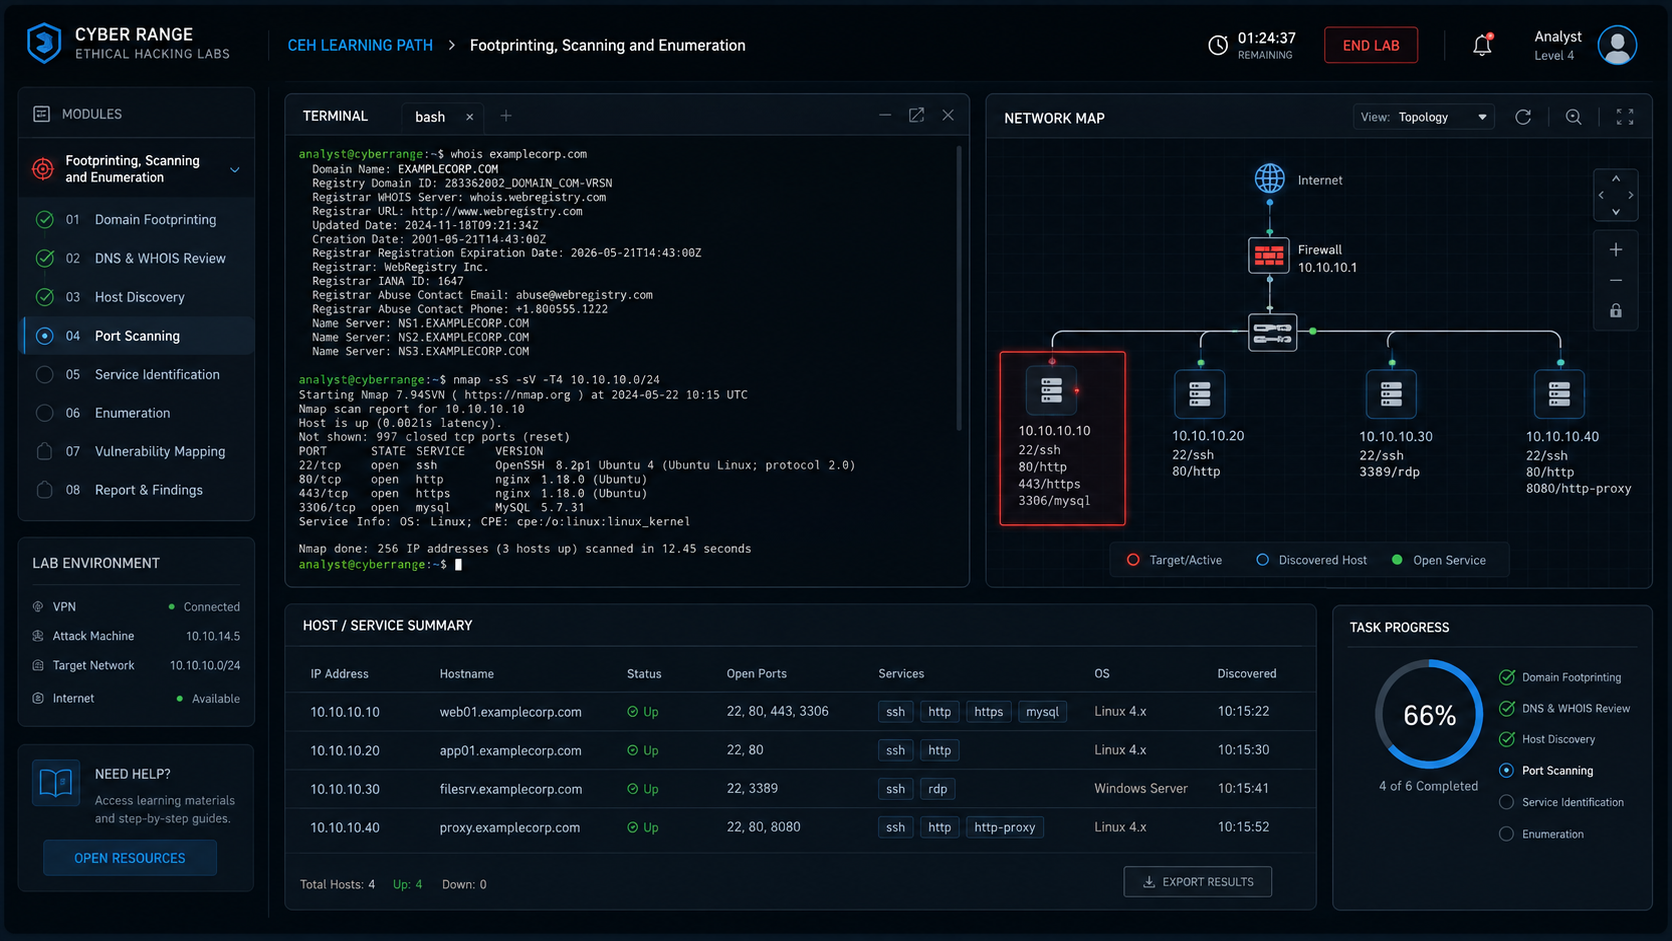Viewport: 1672px width, 941px height.
Task: Open module 03 Host Discovery
Action: click(x=137, y=297)
